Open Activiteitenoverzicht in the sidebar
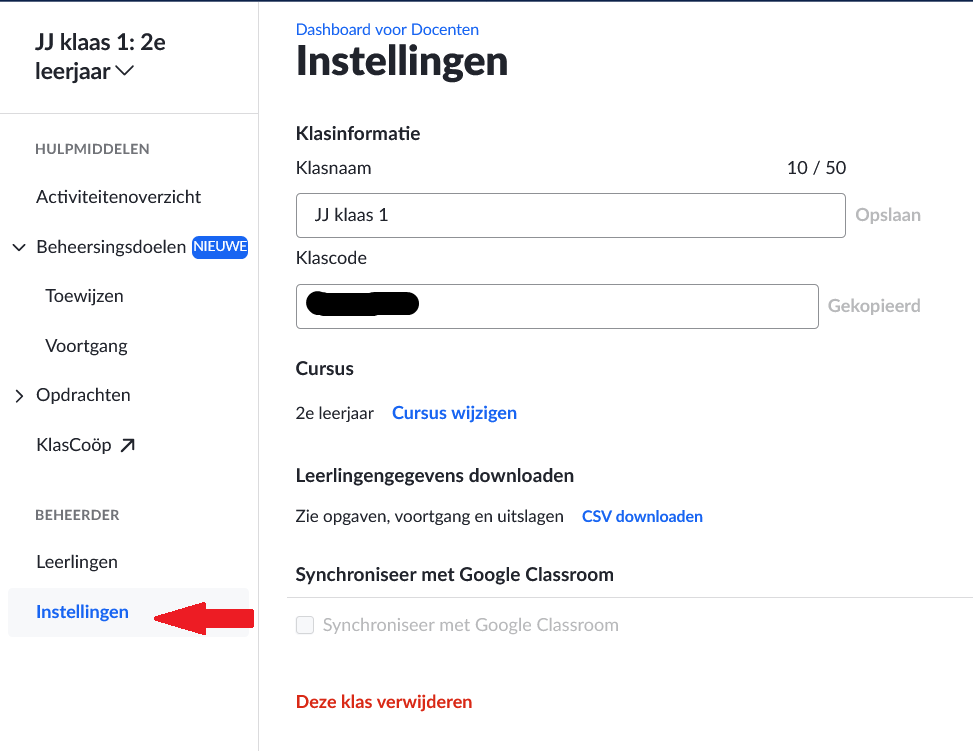Screen dimensions: 973x751 pyautogui.click(x=119, y=197)
